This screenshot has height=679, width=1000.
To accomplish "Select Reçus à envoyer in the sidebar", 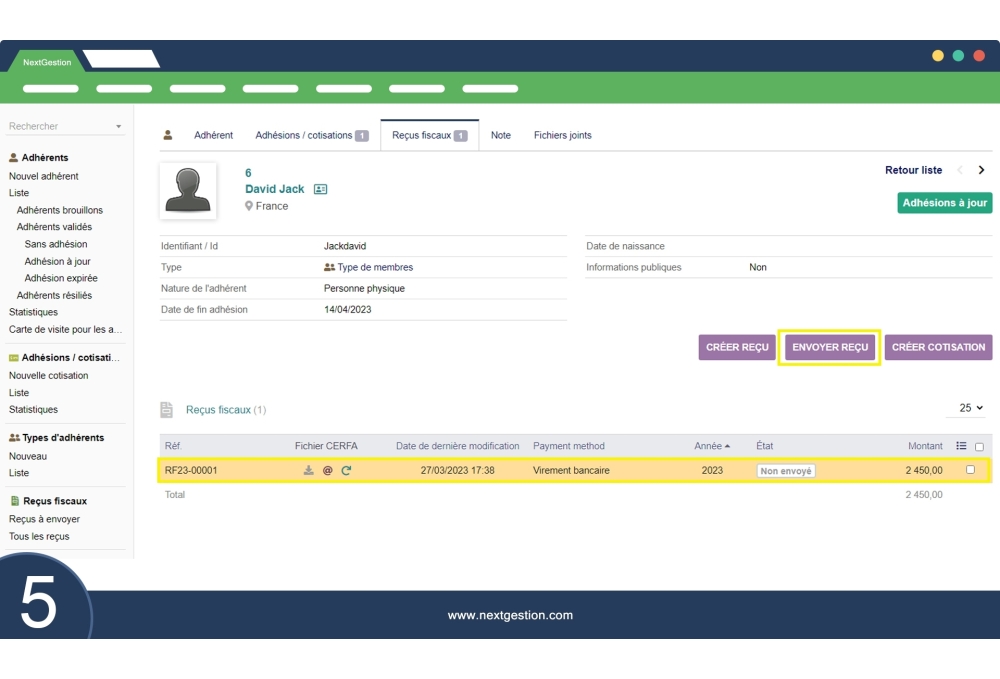I will (44, 519).
